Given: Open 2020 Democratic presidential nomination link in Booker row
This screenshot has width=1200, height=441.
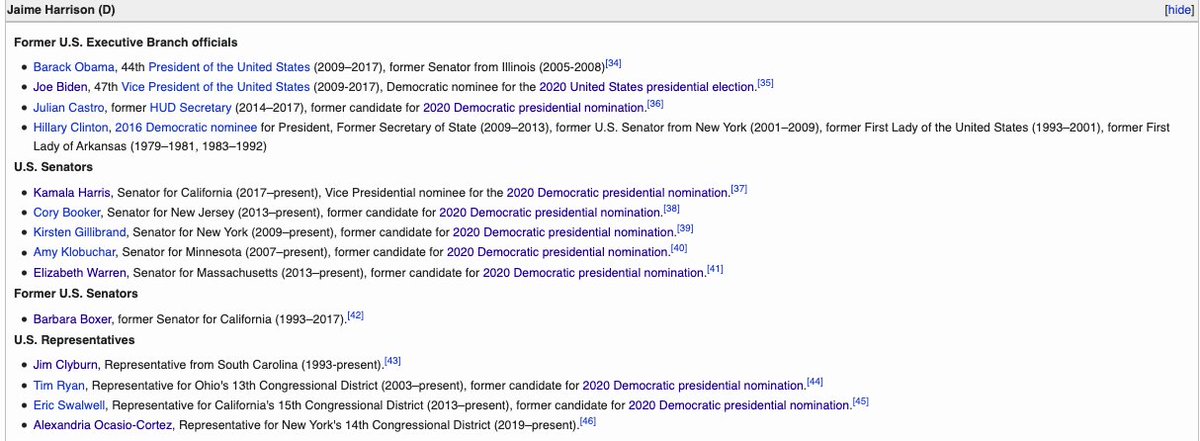Looking at the screenshot, I should point(550,212).
